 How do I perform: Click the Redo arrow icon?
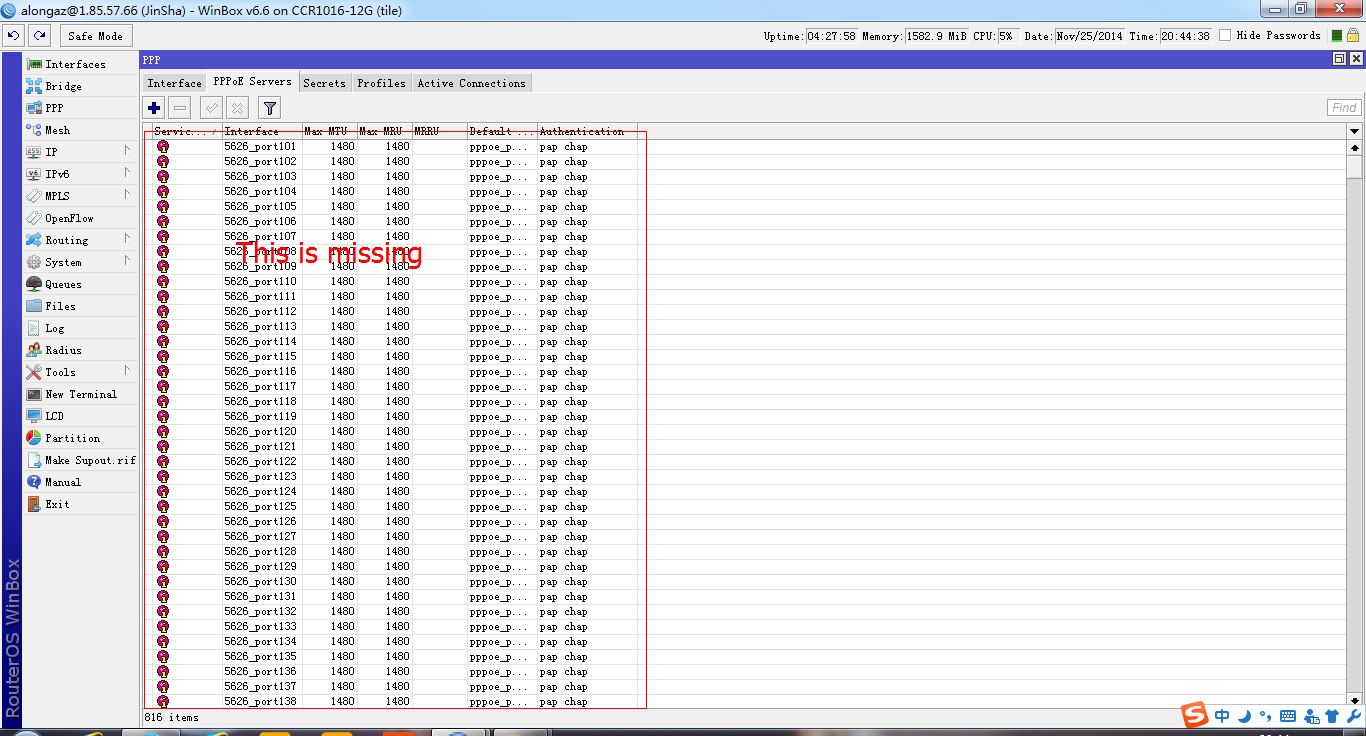tap(39, 35)
